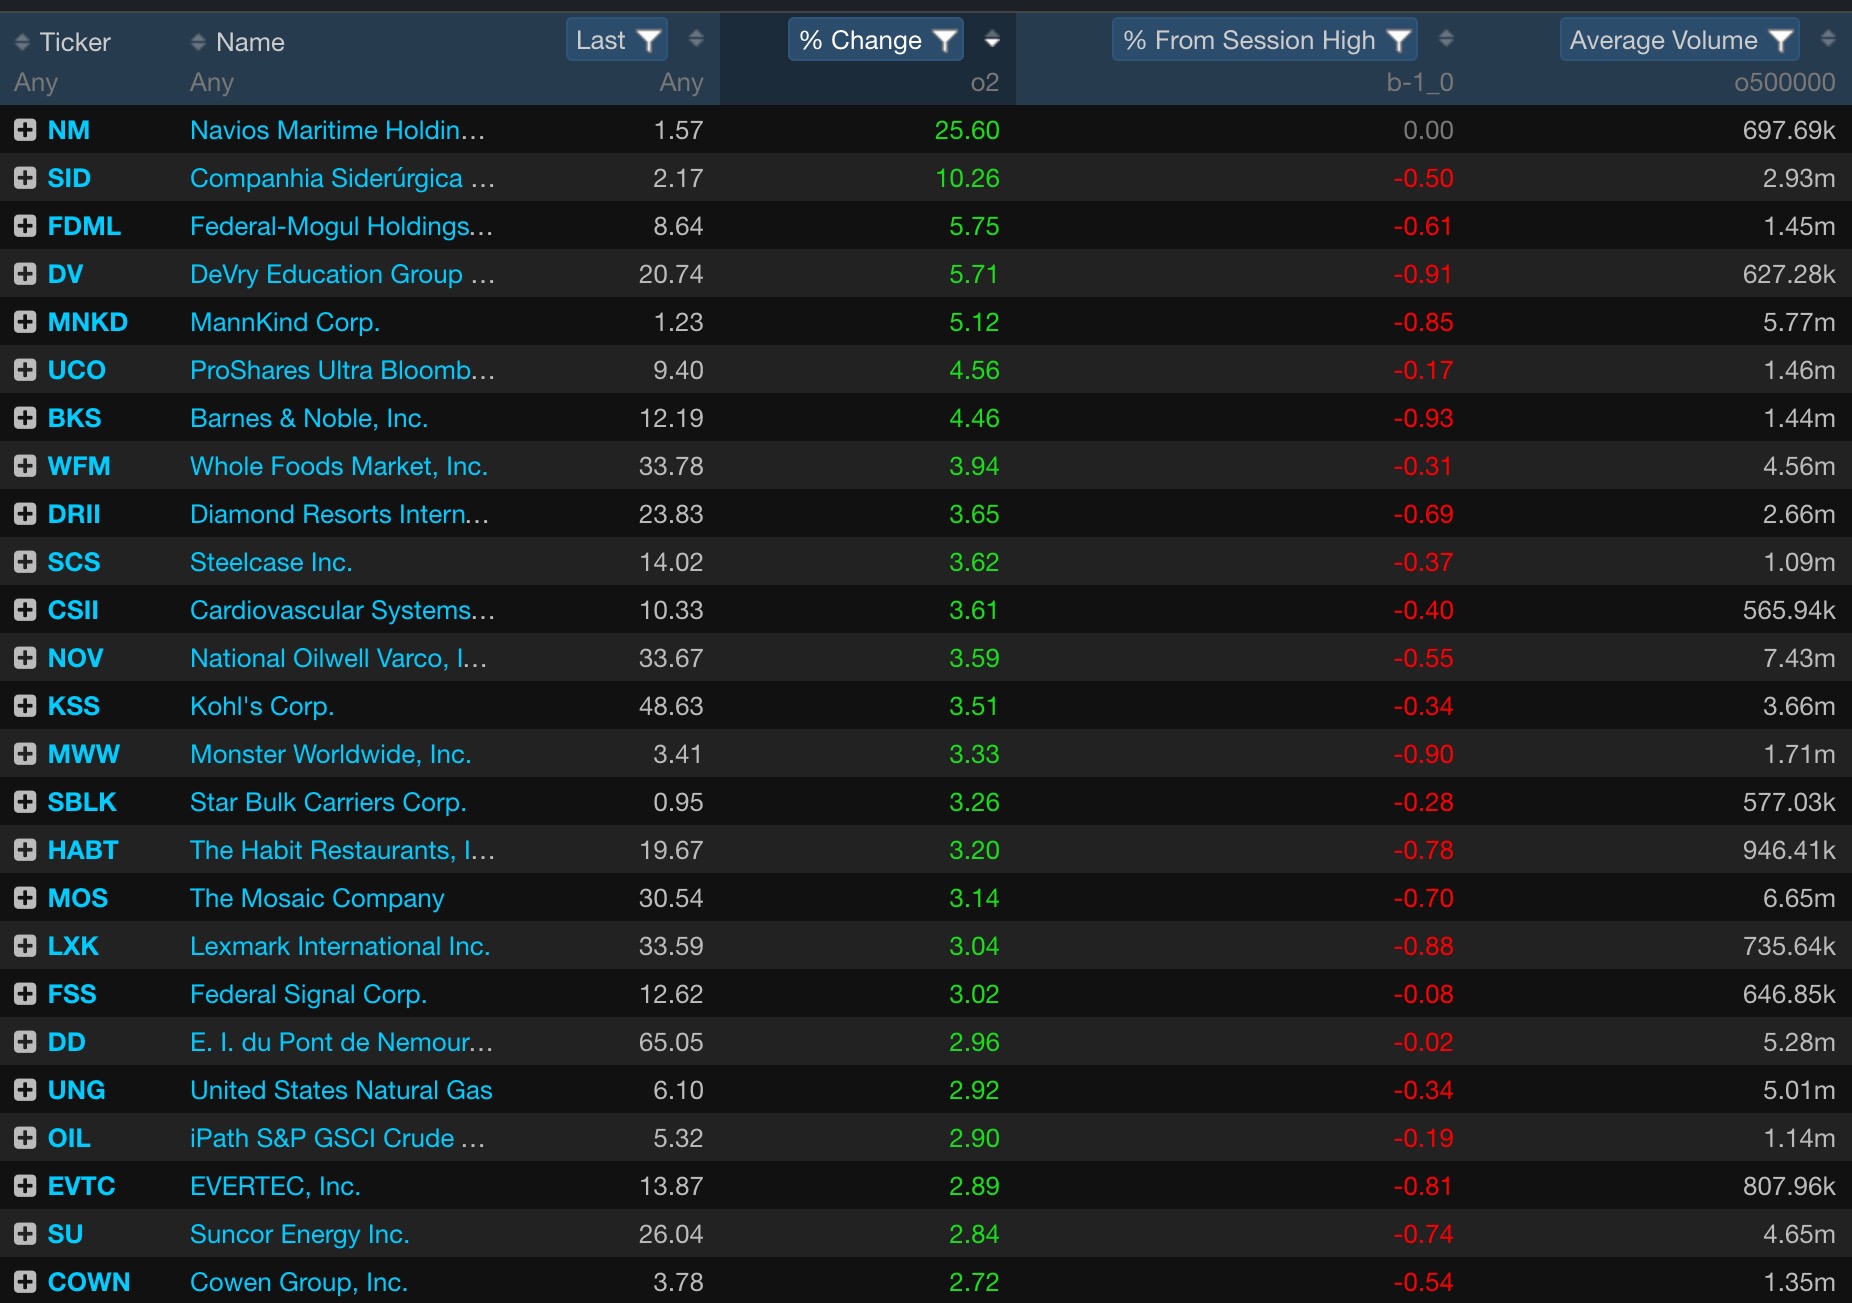Click NM's 25.60 percent change value
Image resolution: width=1852 pixels, height=1303 pixels.
(967, 130)
